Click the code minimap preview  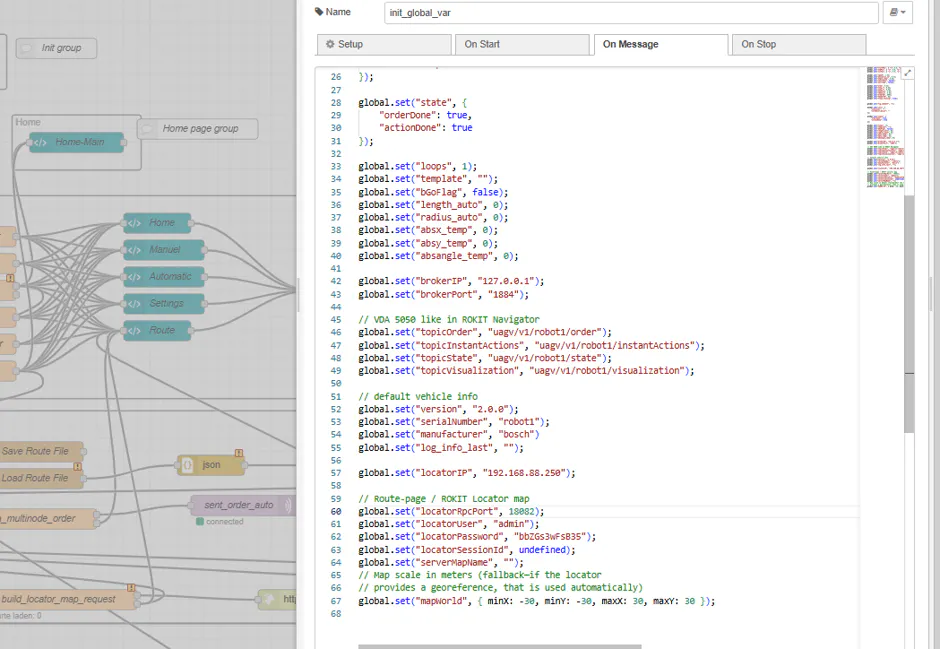tap(884, 127)
